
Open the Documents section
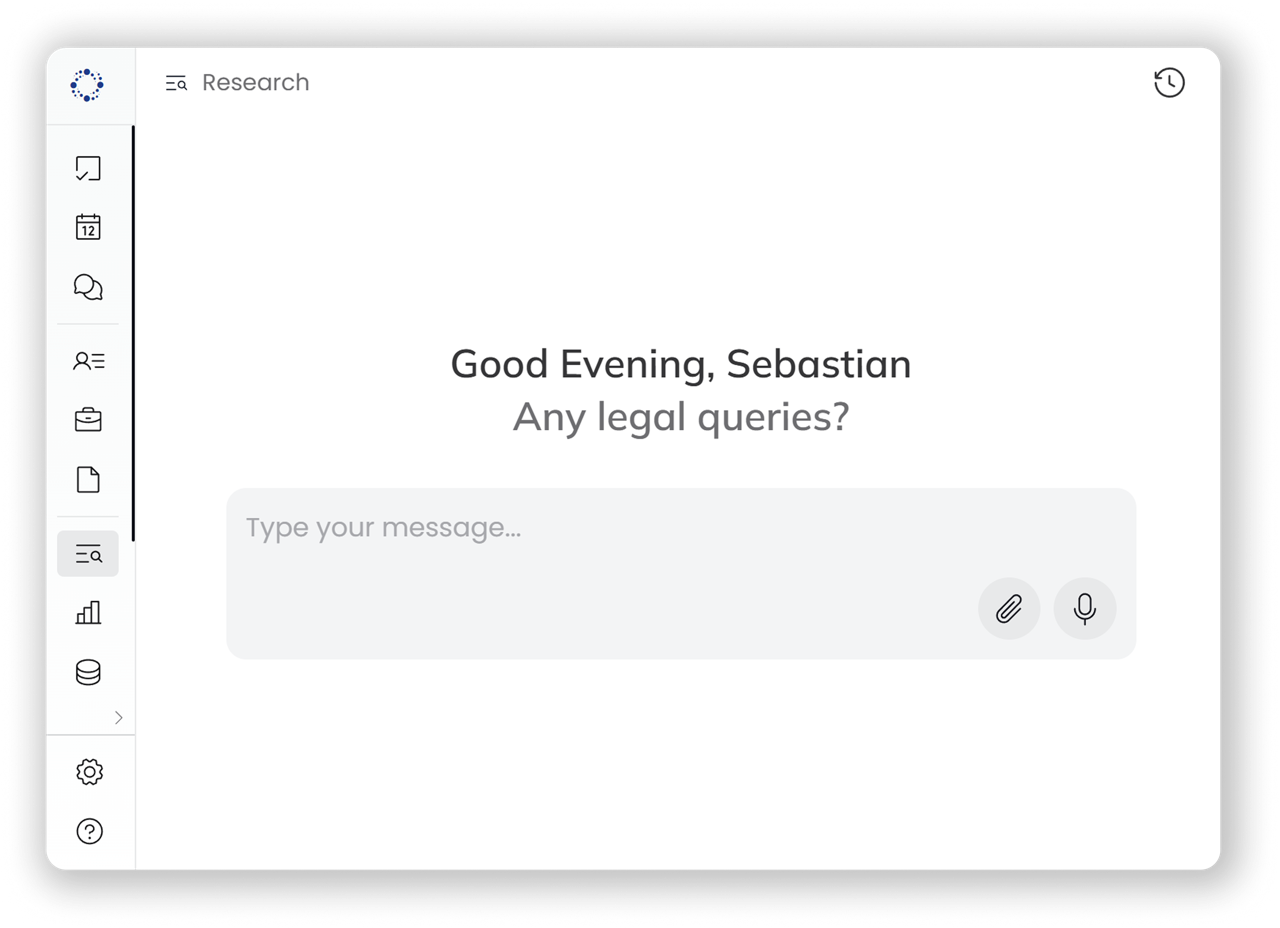click(88, 480)
